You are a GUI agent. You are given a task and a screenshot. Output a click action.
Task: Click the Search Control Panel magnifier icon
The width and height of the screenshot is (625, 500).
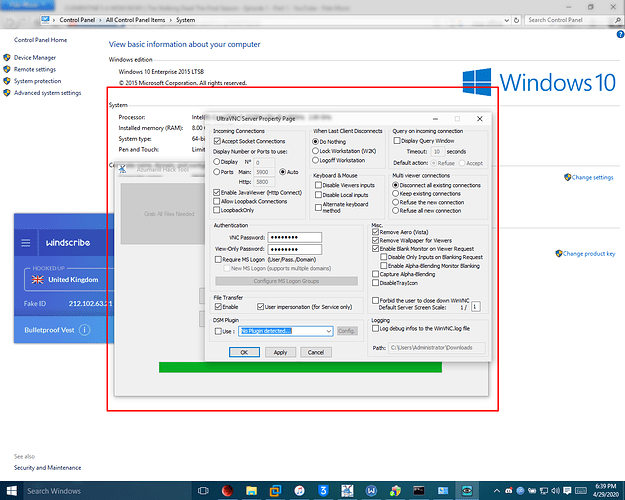[x=618, y=20]
